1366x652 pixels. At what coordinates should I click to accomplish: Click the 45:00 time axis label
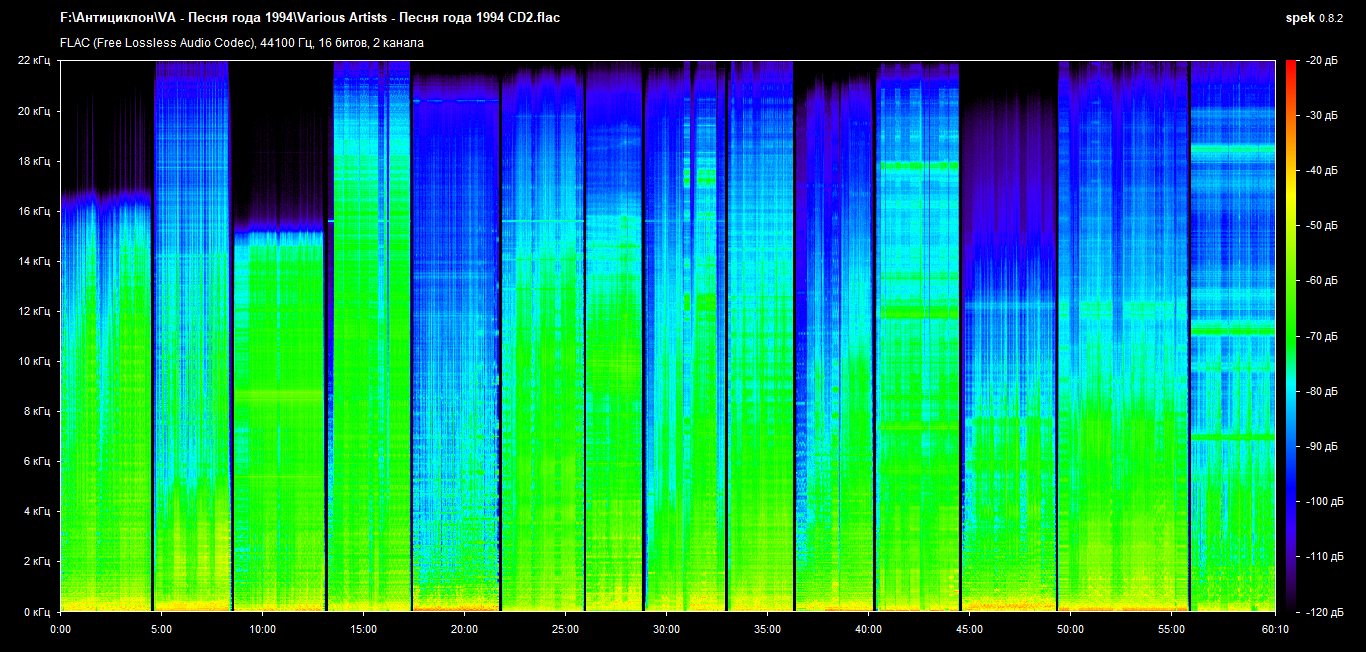tap(969, 629)
